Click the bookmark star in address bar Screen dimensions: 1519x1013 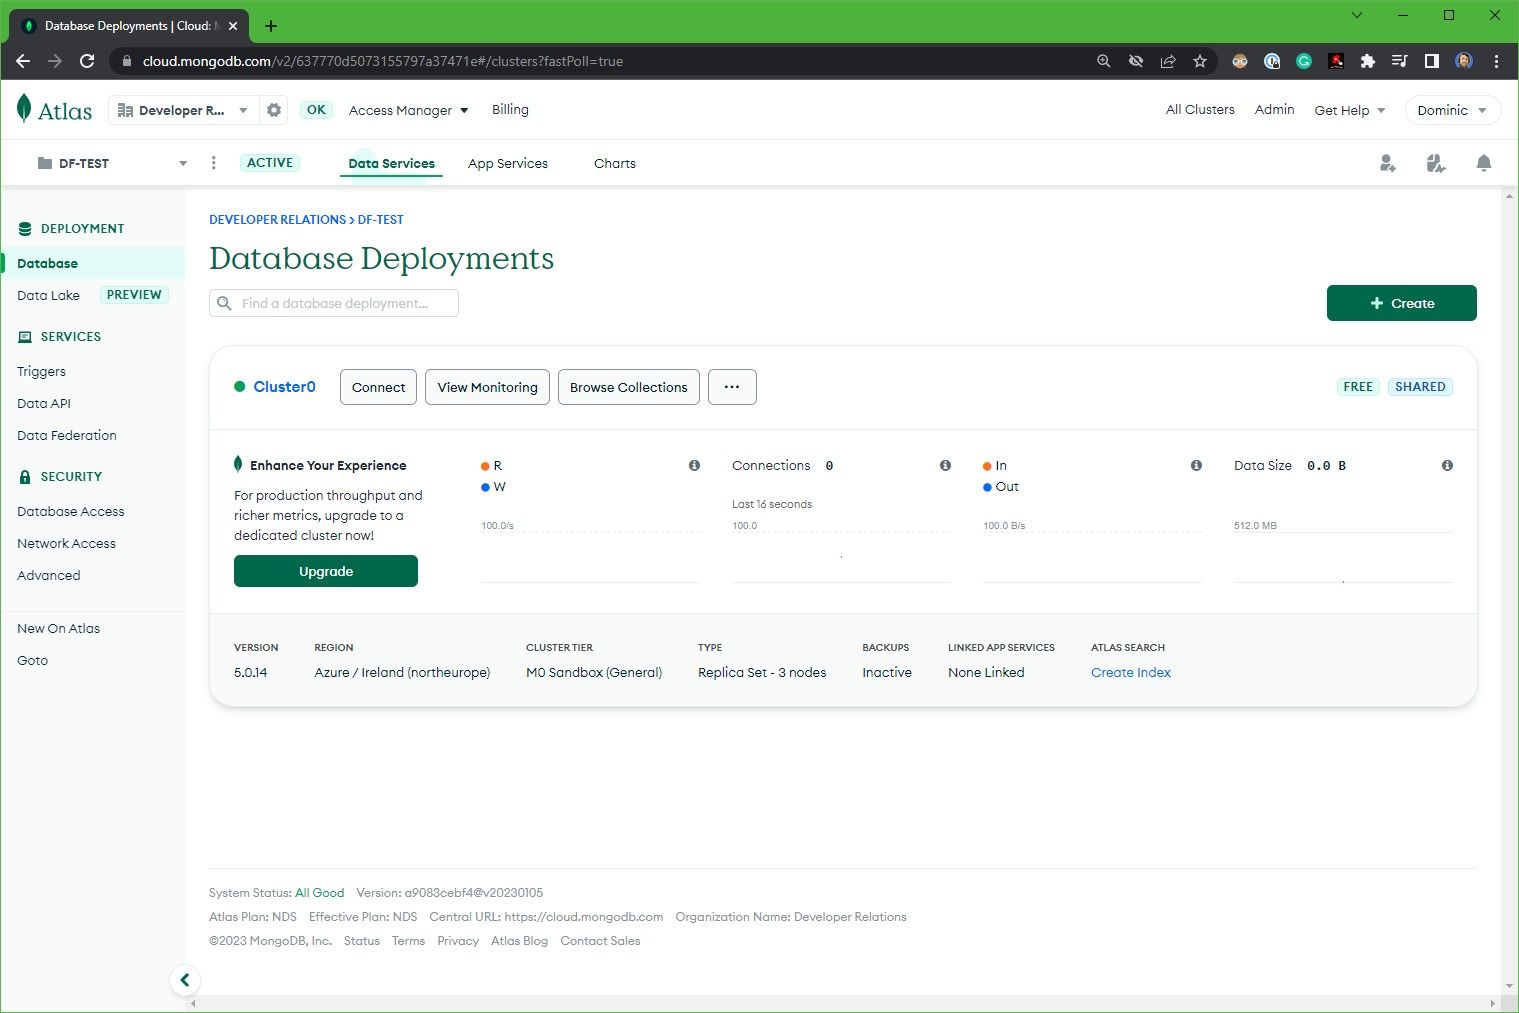pyautogui.click(x=1199, y=61)
